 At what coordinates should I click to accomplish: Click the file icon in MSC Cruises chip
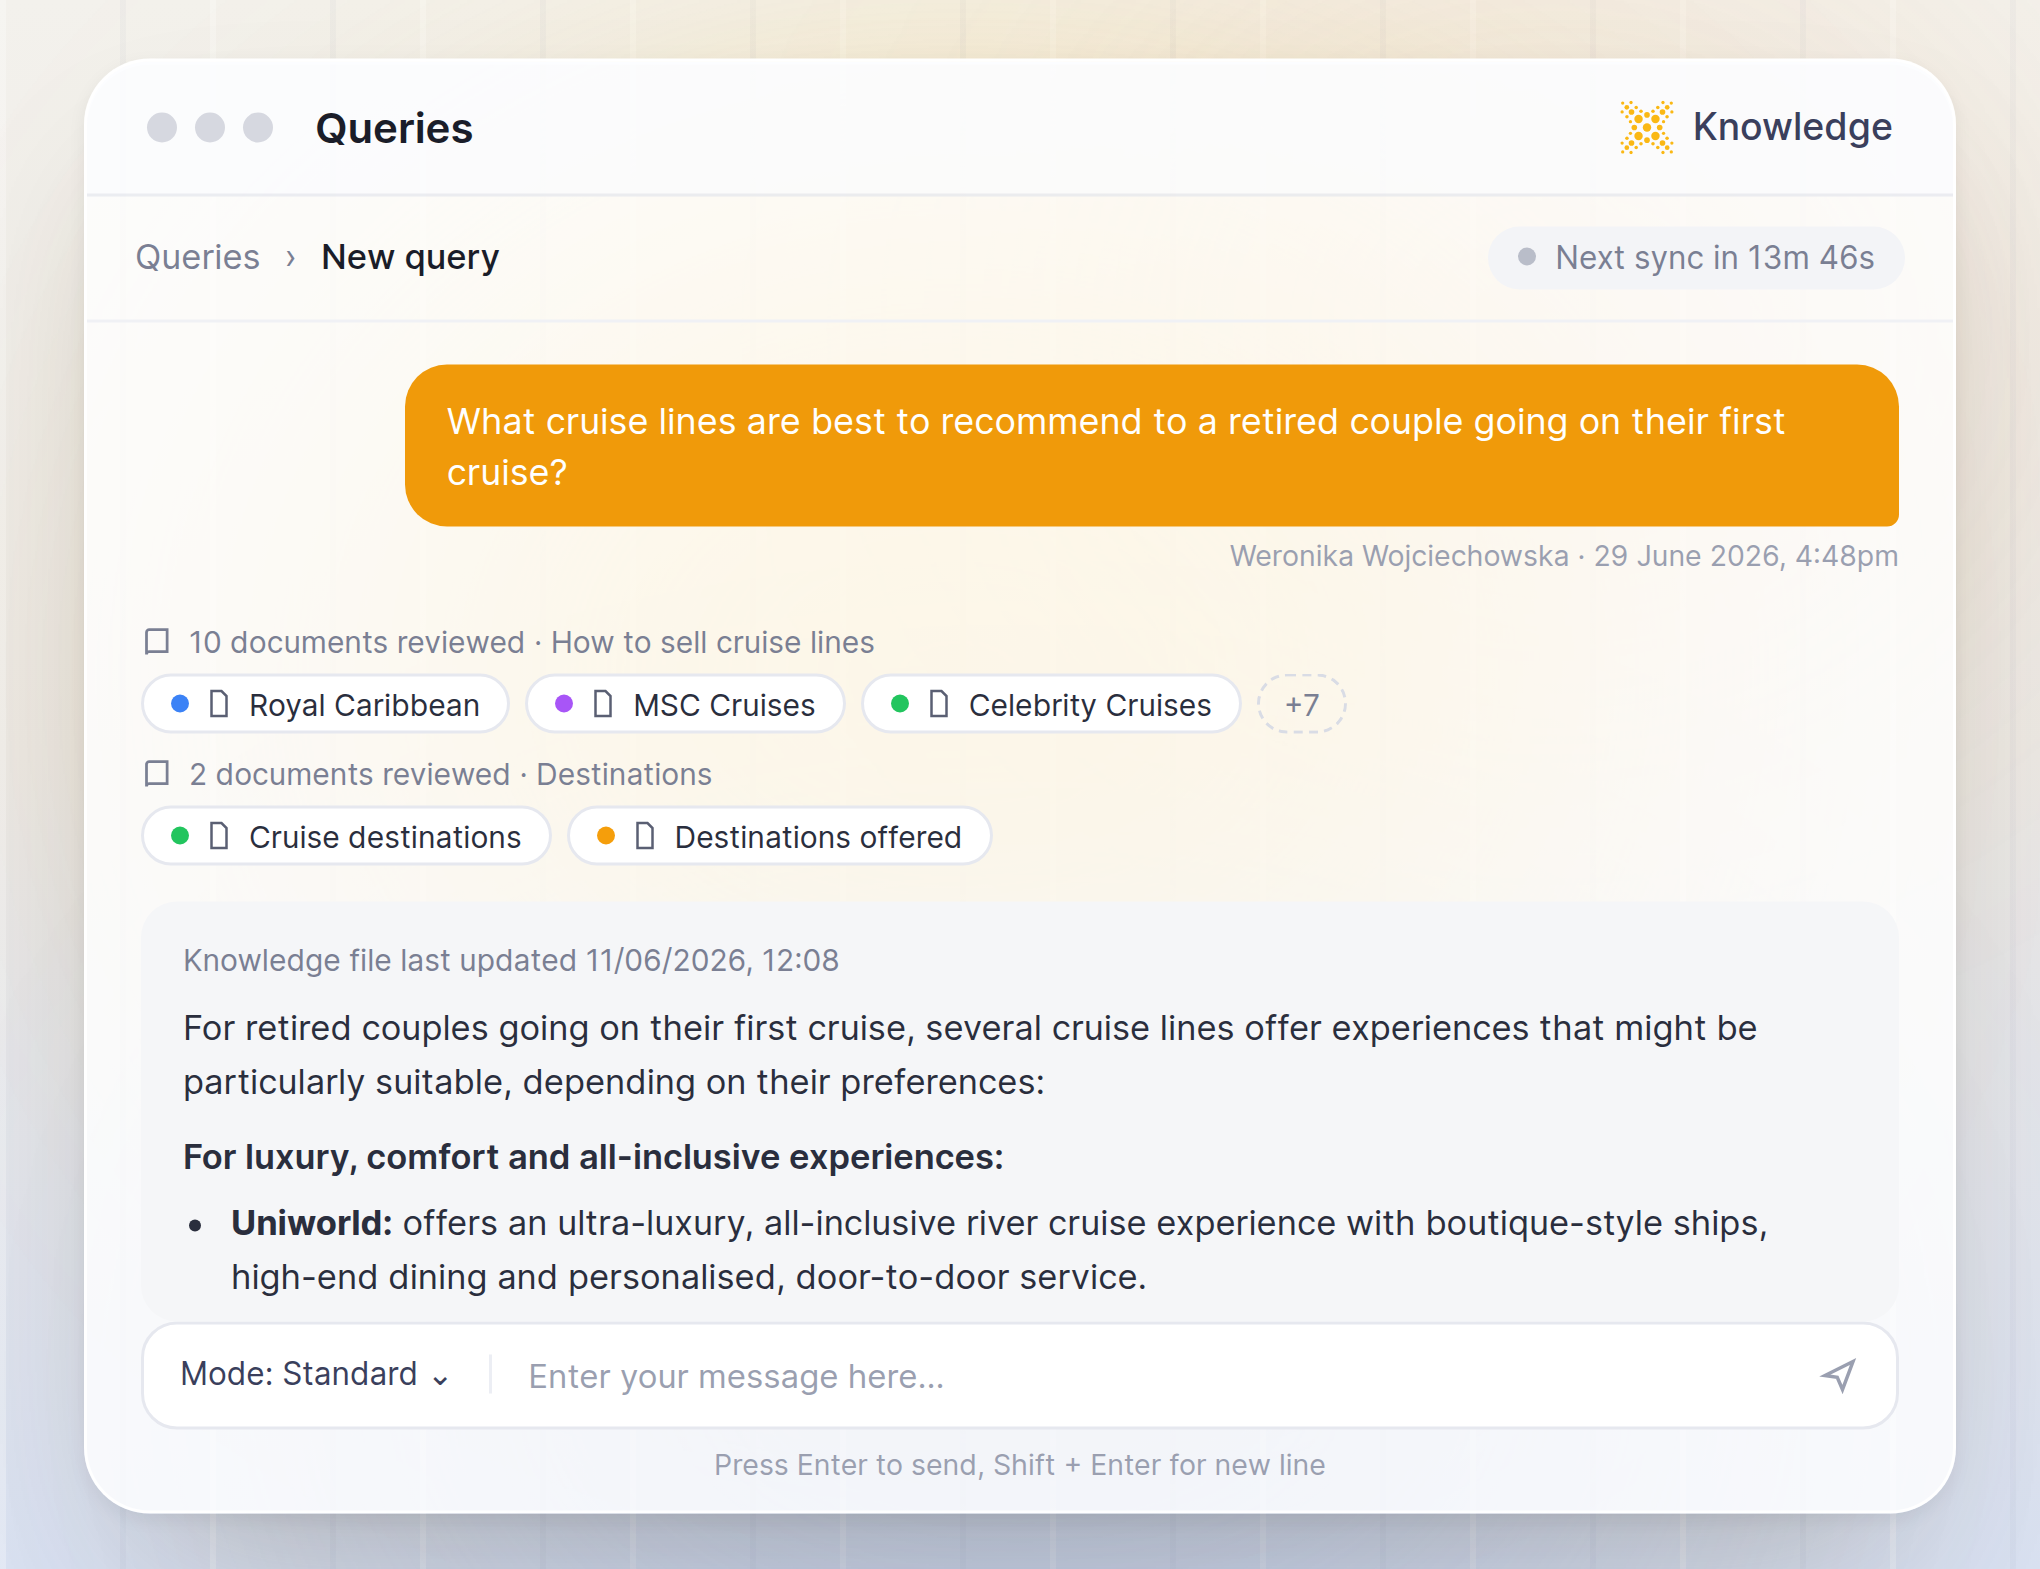pos(603,704)
